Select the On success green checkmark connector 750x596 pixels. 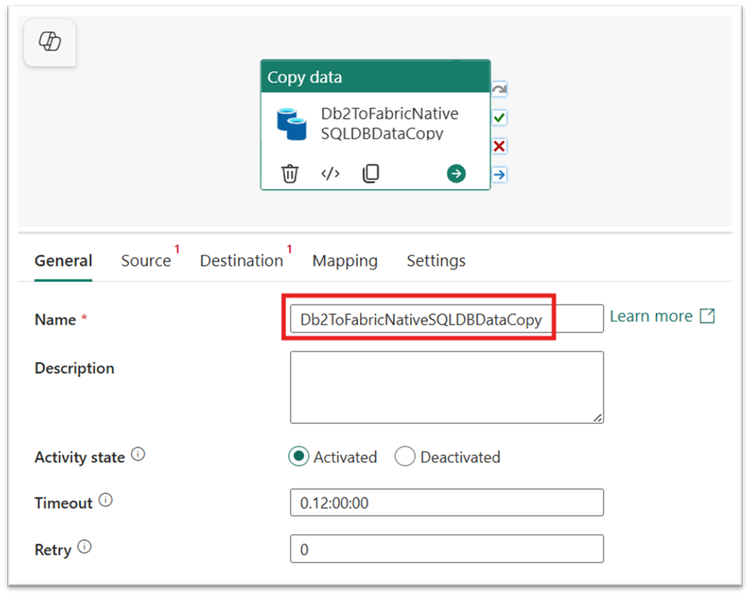click(x=499, y=118)
